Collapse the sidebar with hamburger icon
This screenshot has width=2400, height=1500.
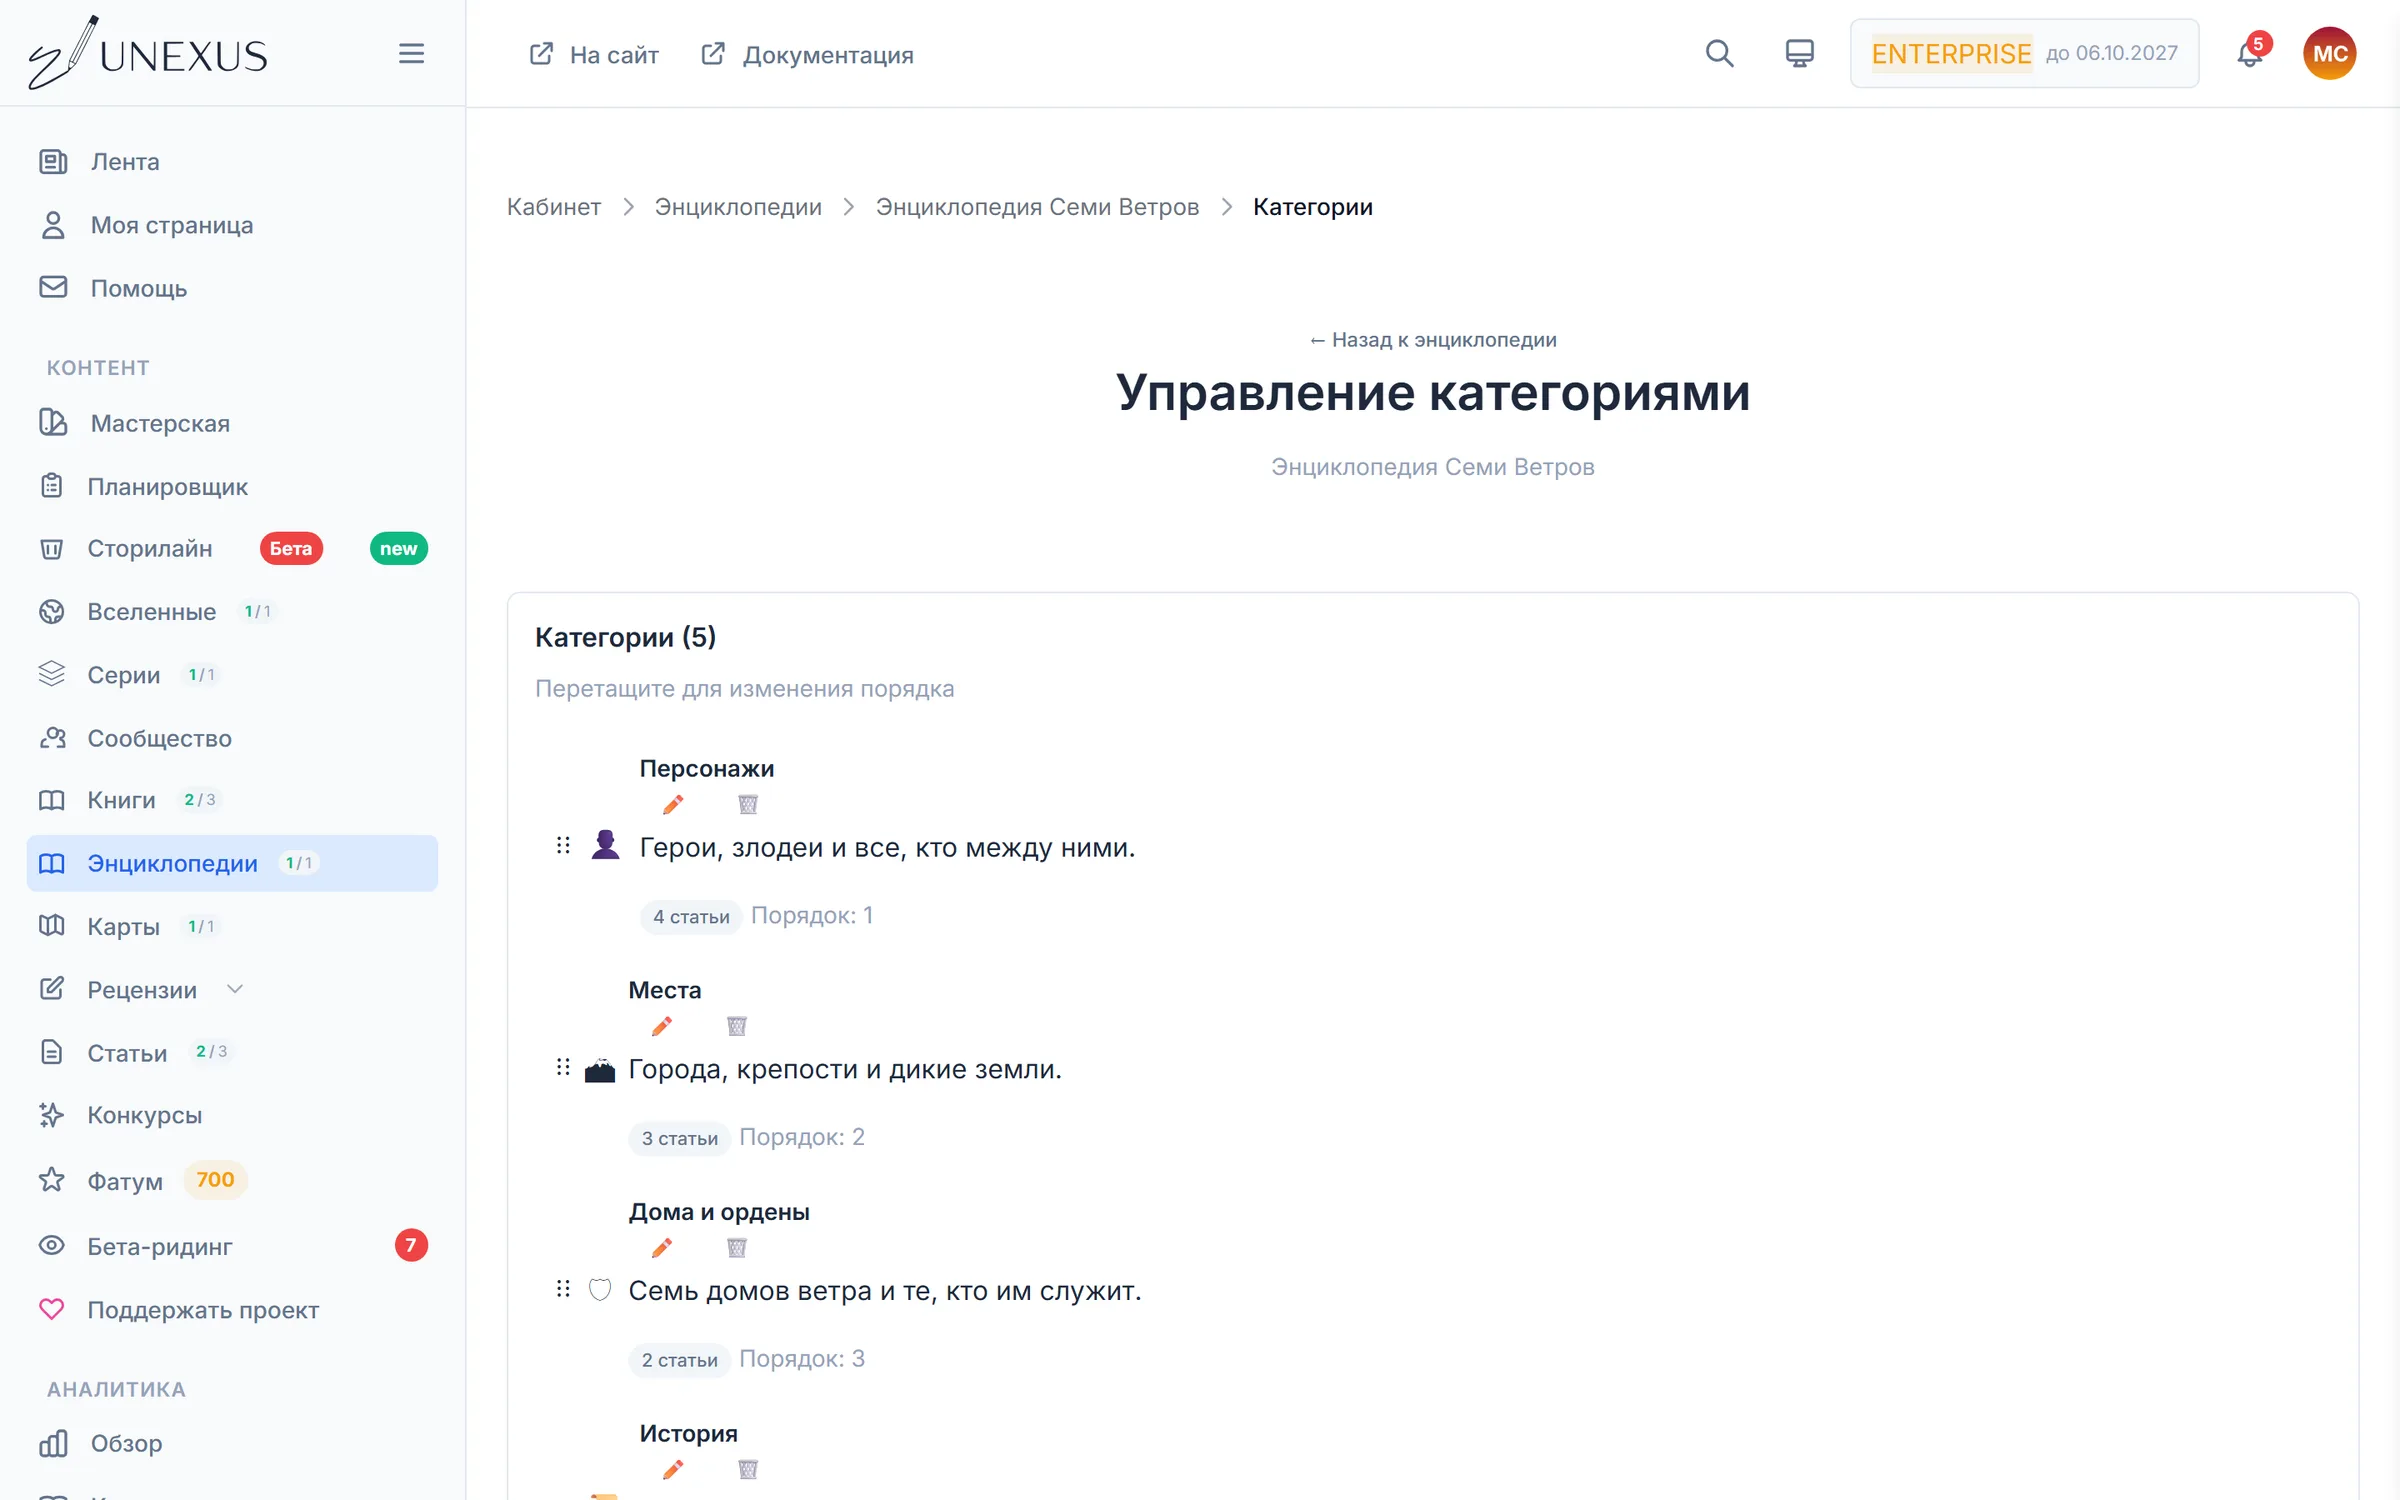(411, 53)
